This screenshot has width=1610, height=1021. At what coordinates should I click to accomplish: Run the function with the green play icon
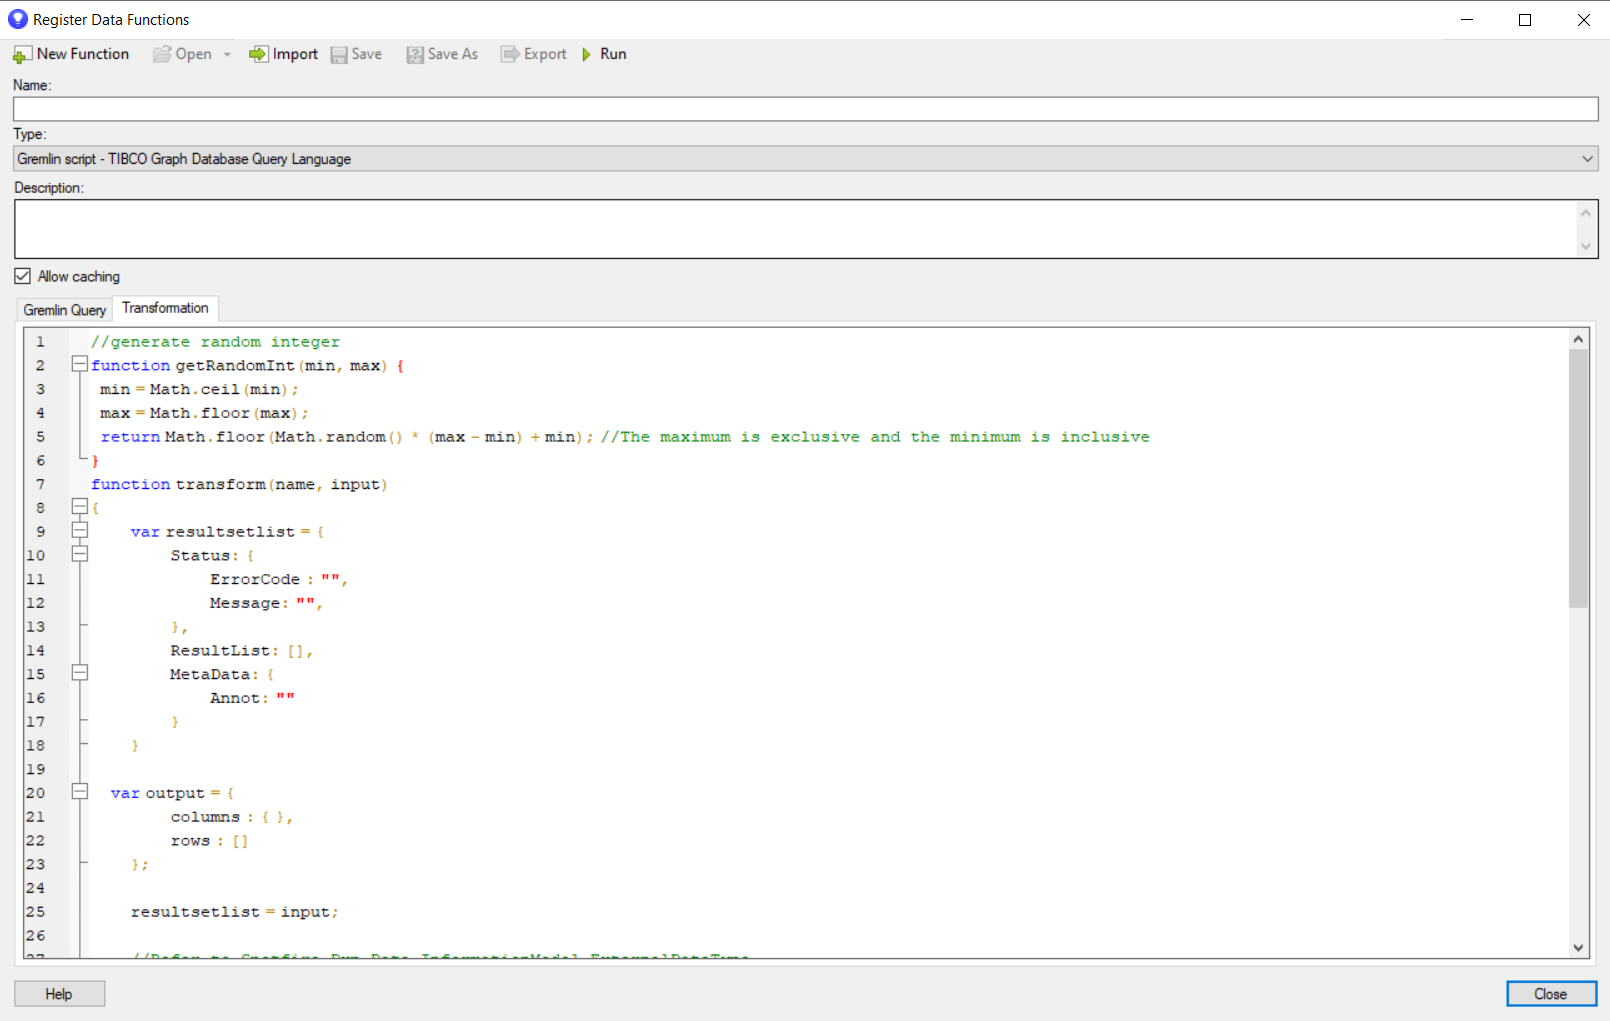point(587,55)
